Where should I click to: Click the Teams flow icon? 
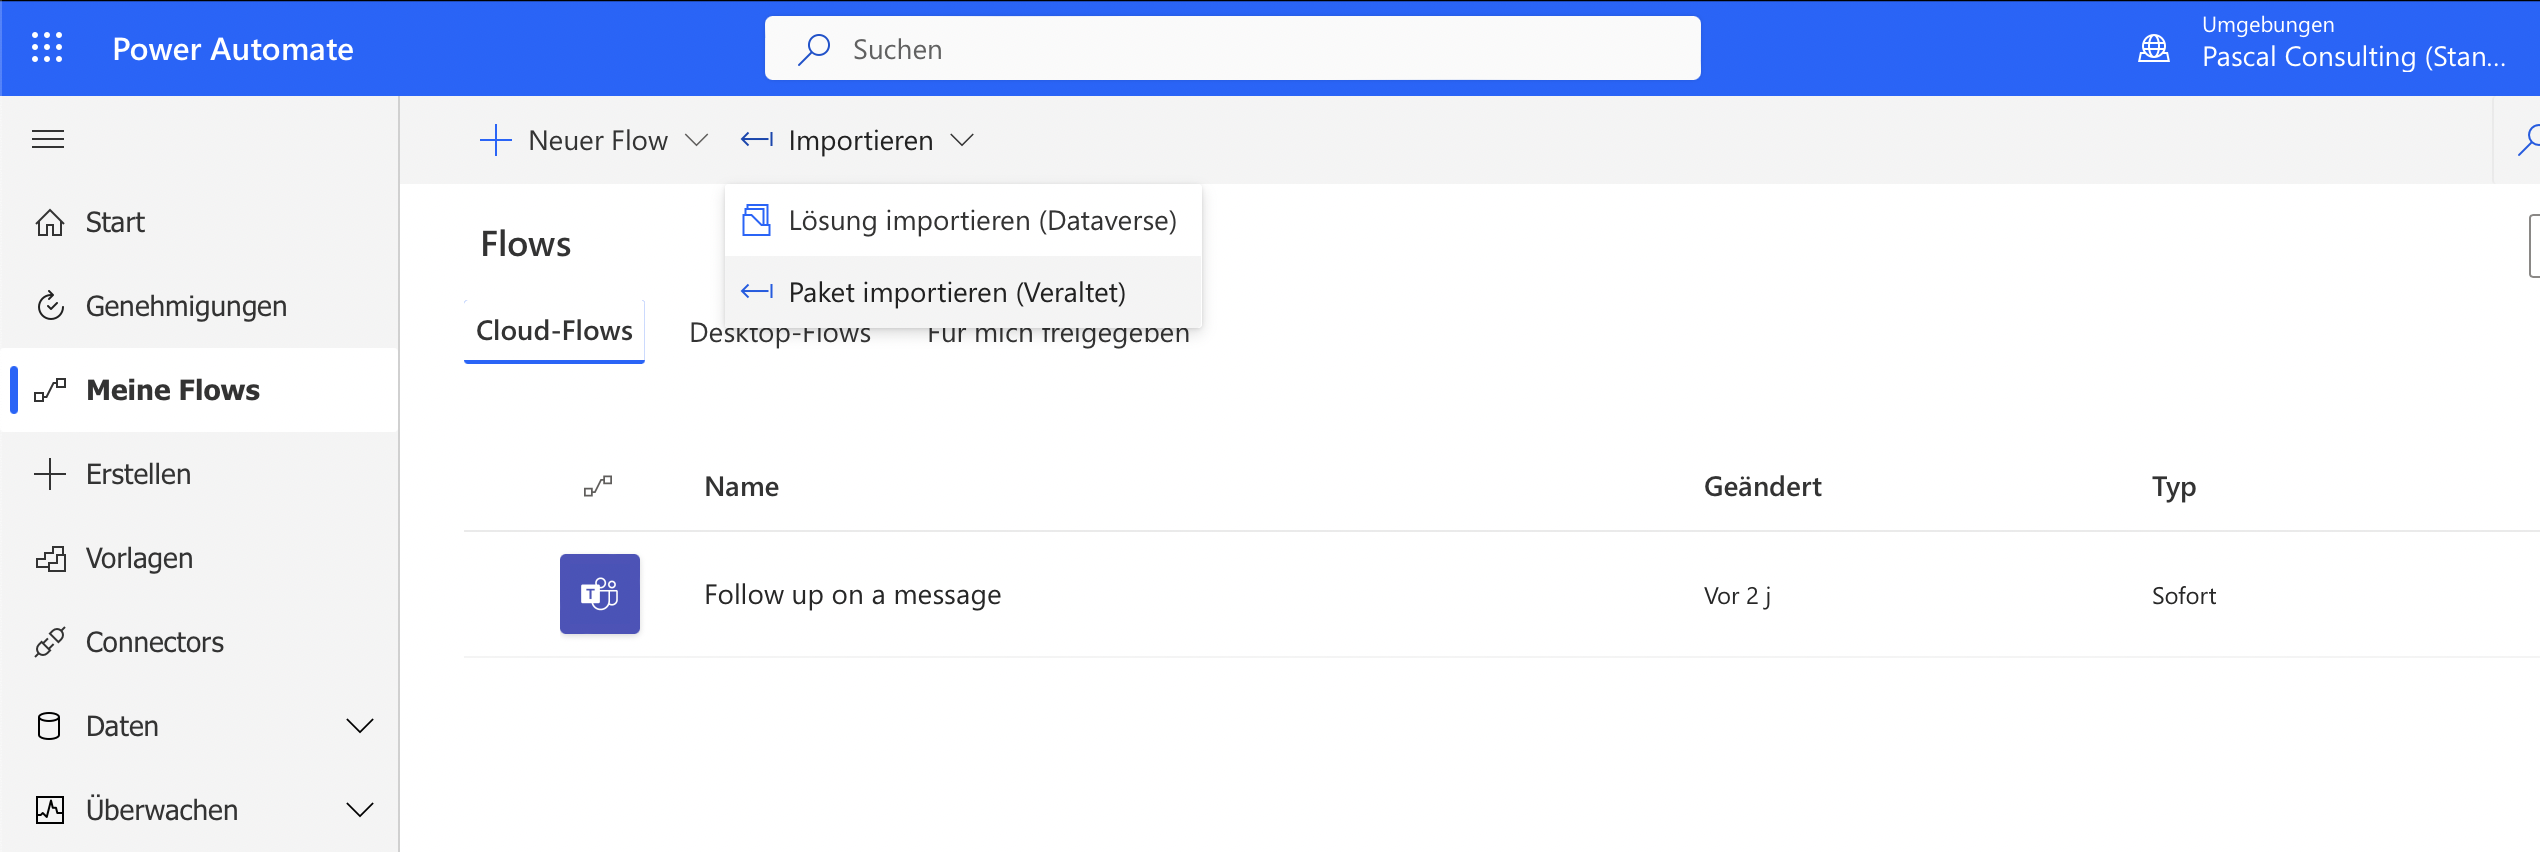599,594
